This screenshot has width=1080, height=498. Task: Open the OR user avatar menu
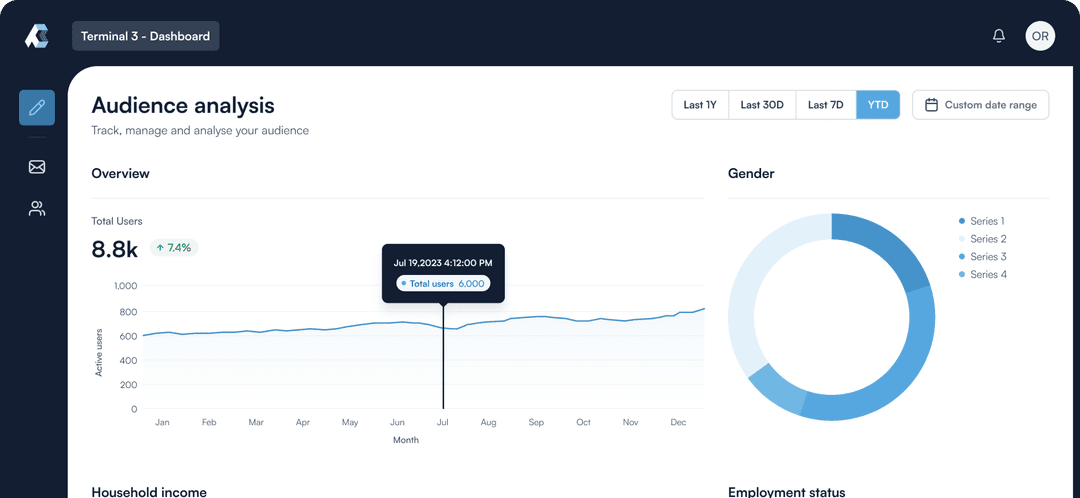pos(1040,36)
